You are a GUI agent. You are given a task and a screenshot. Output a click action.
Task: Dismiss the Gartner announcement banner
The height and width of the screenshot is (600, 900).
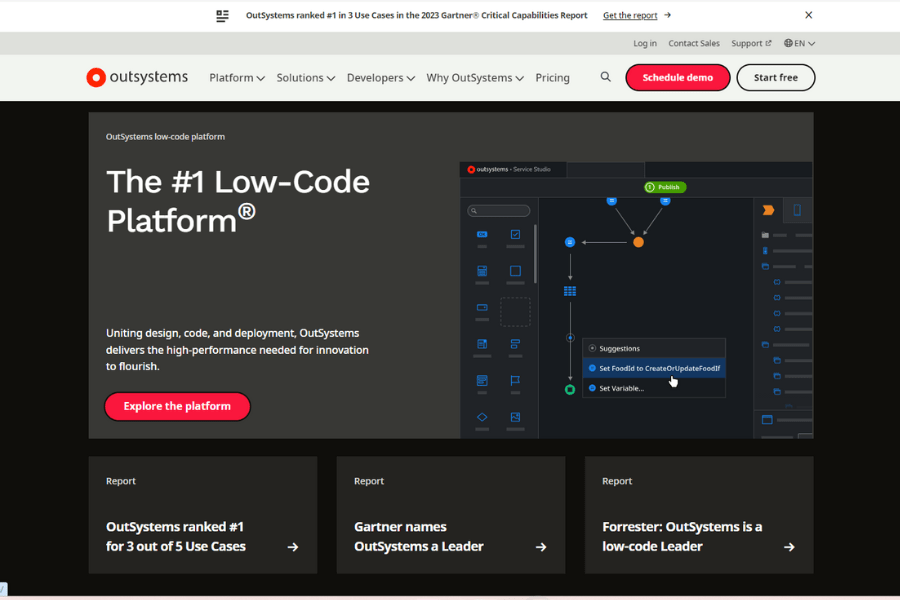point(808,15)
